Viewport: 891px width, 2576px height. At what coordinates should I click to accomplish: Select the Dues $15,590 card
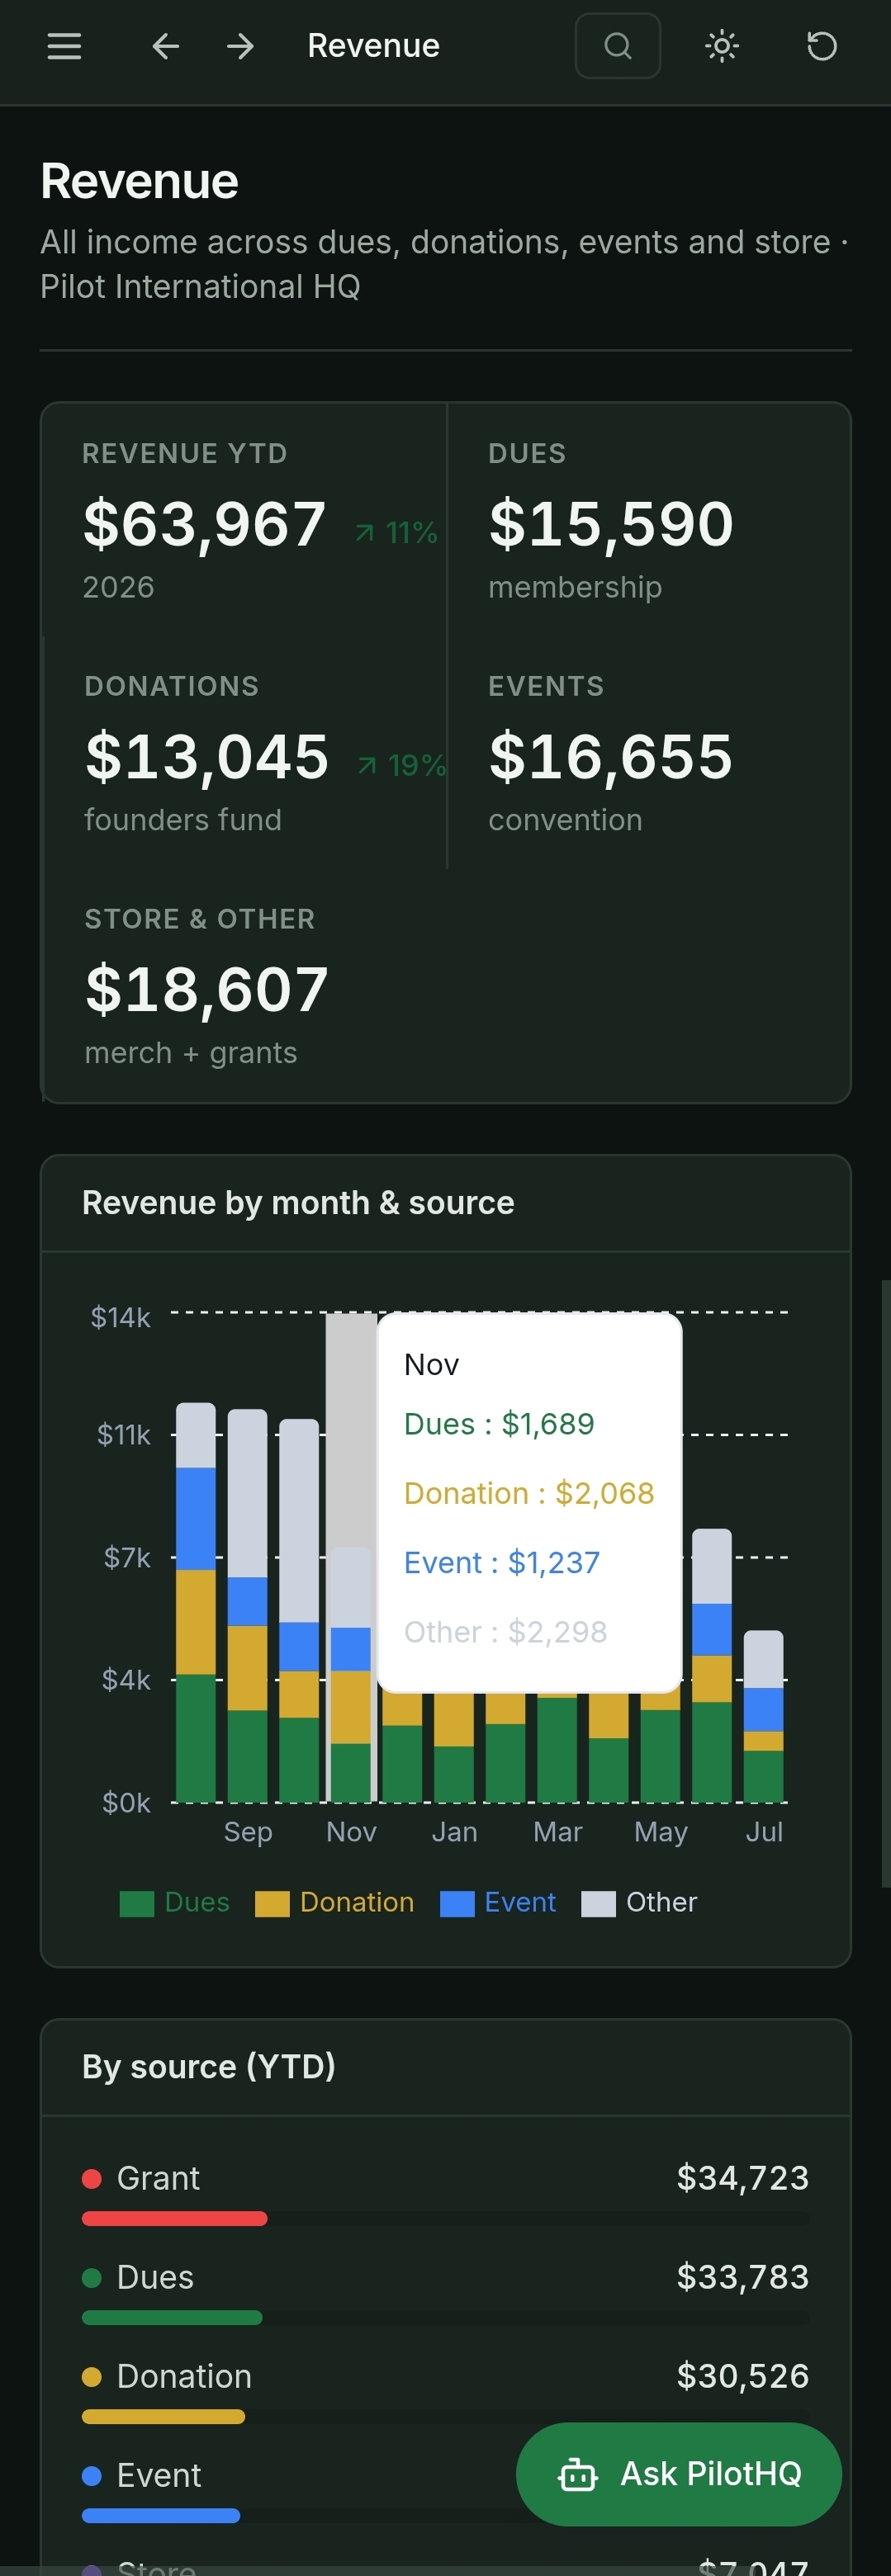click(649, 520)
